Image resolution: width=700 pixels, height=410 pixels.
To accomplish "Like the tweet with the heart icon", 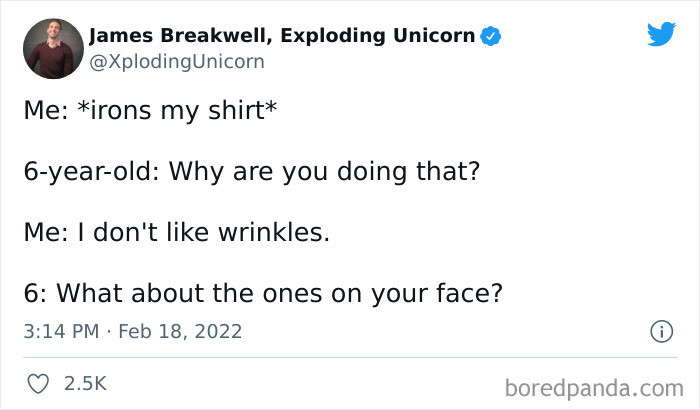I will 38,384.
